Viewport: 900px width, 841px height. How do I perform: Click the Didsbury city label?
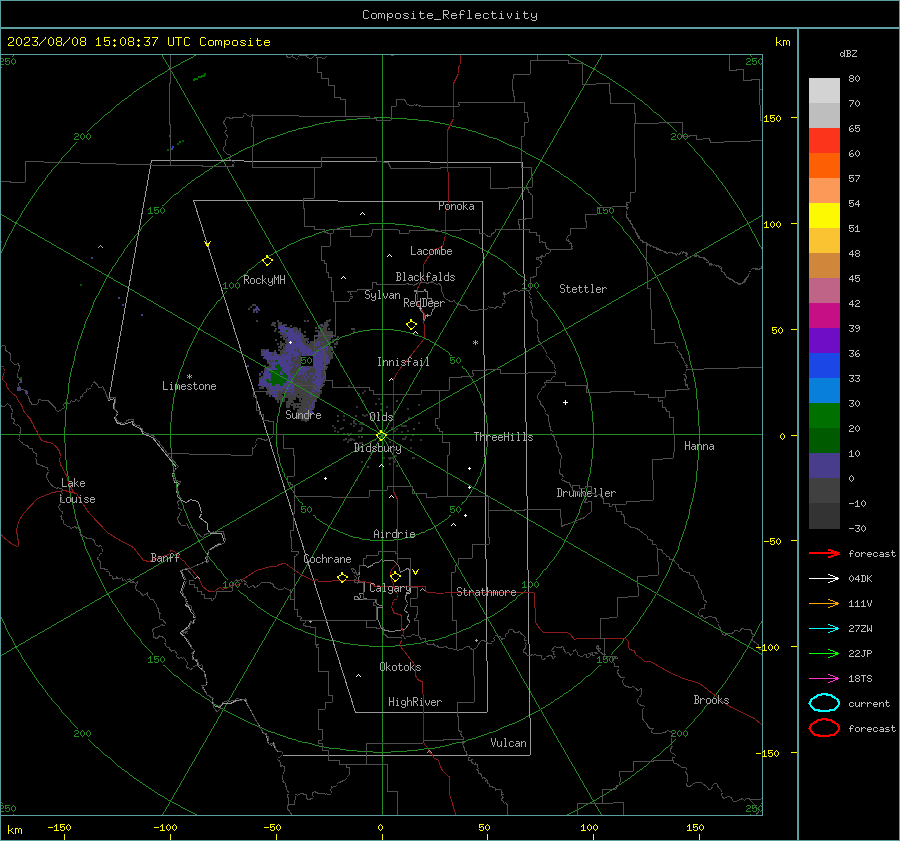378,448
